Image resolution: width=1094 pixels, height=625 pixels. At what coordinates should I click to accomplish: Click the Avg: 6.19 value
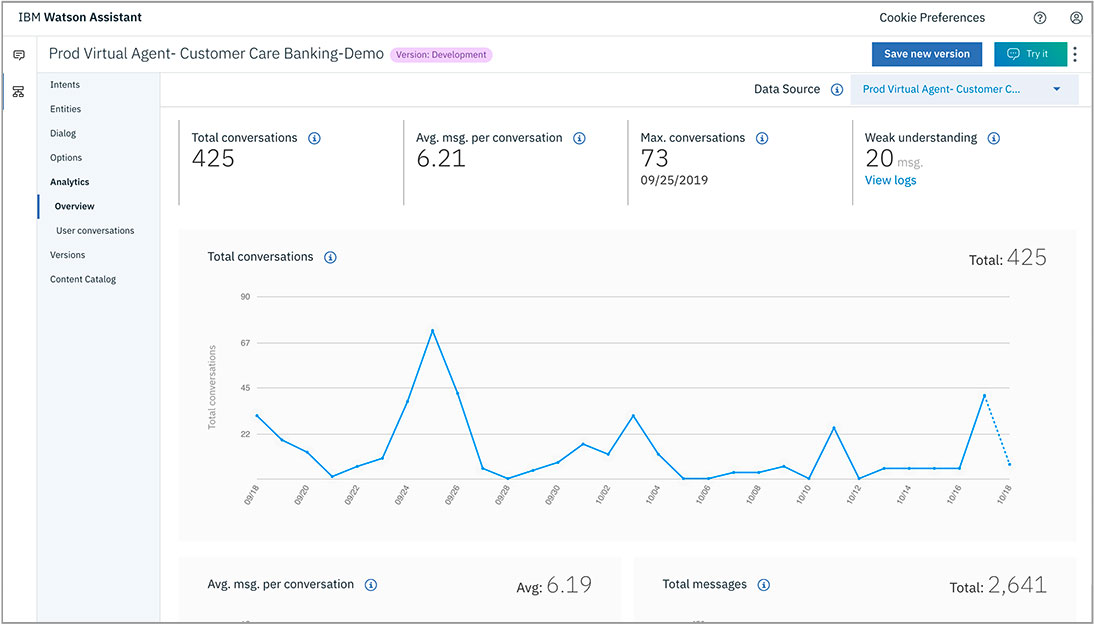click(x=554, y=585)
